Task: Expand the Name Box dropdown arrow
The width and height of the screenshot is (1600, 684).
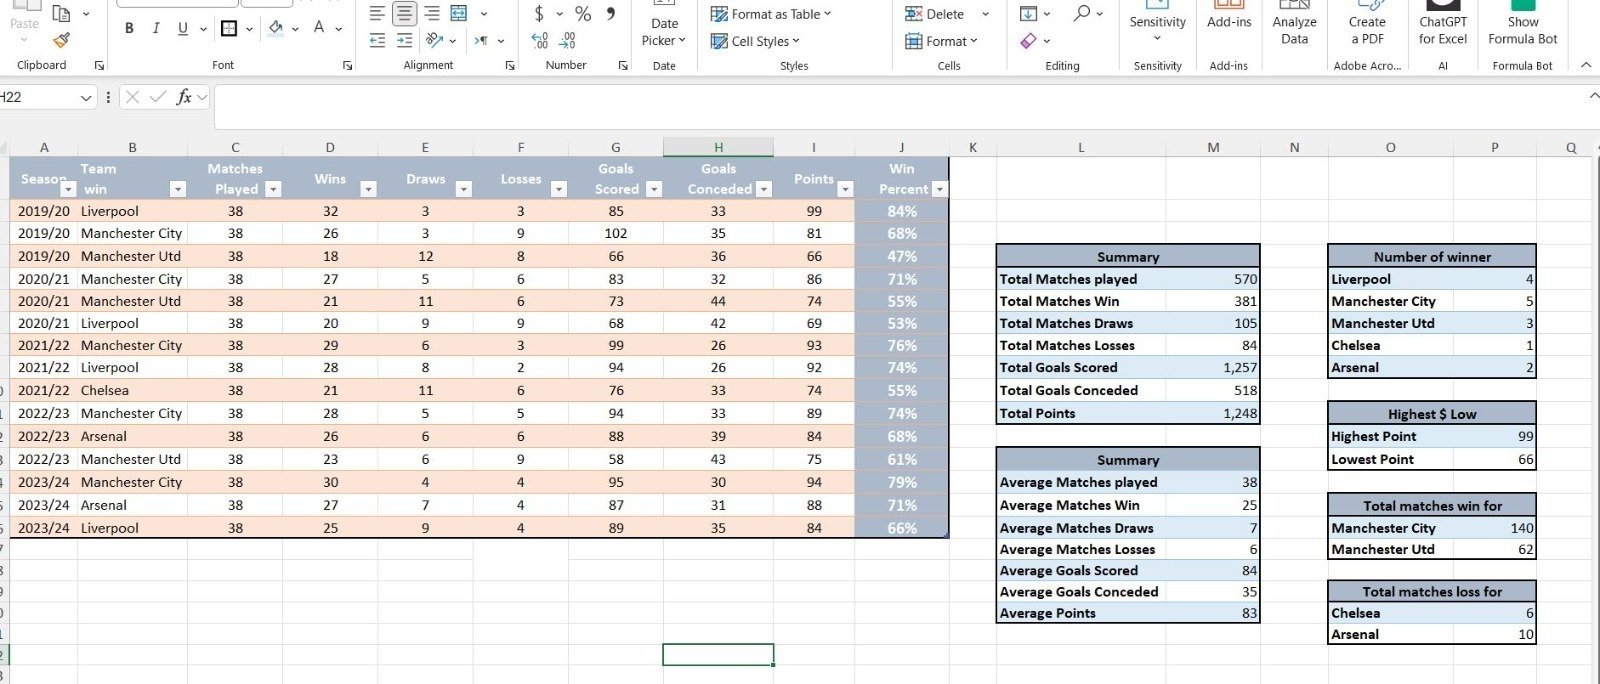Action: 86,97
